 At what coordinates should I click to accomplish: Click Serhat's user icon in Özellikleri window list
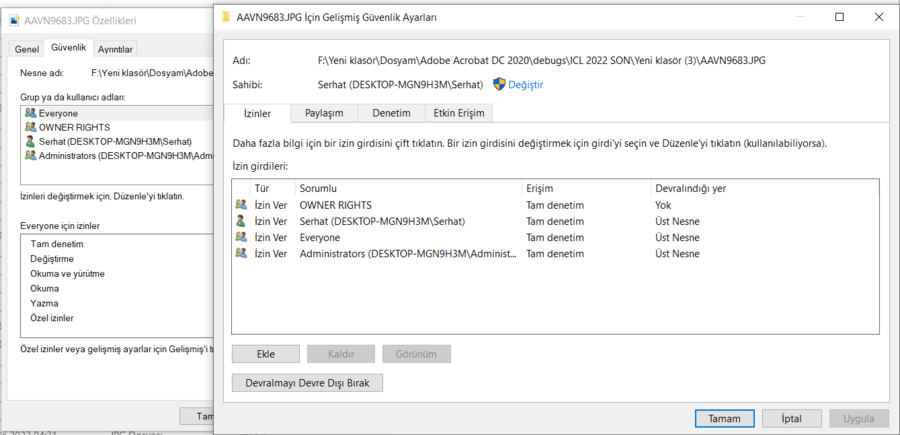click(30, 141)
